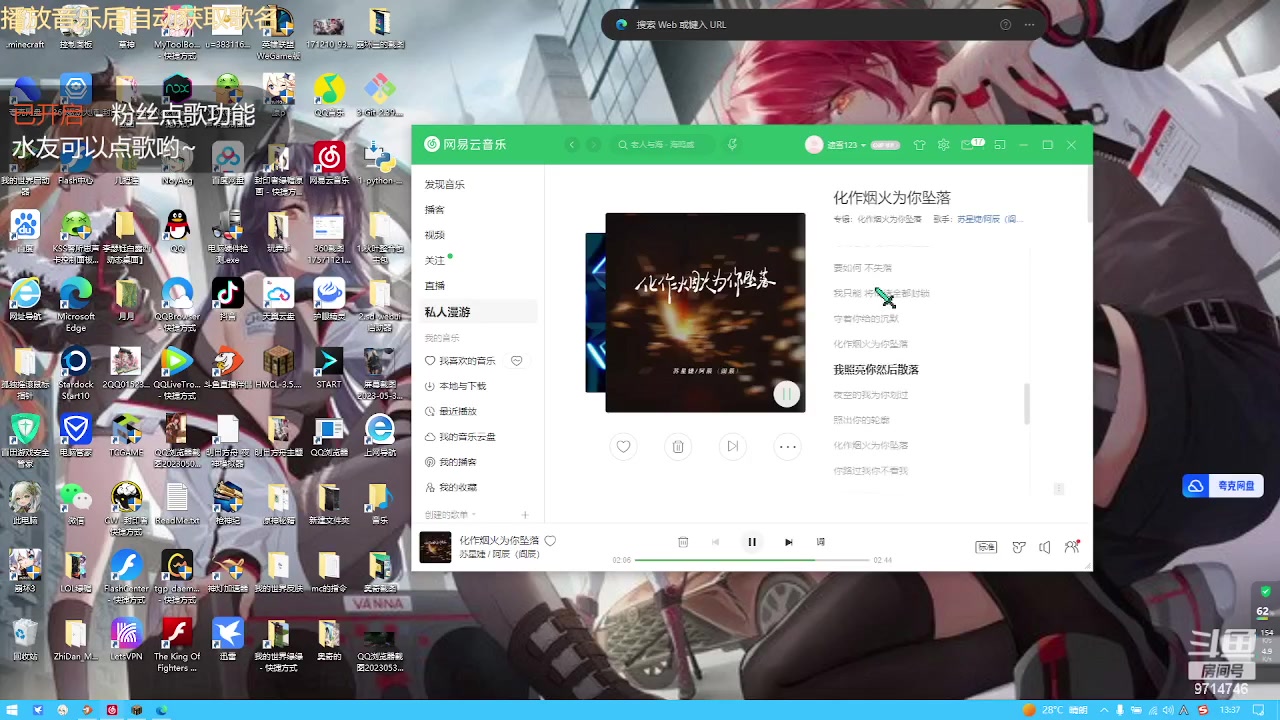The height and width of the screenshot is (720, 1280).
Task: Open The King Of Fighters shortcut
Action: tap(177, 645)
